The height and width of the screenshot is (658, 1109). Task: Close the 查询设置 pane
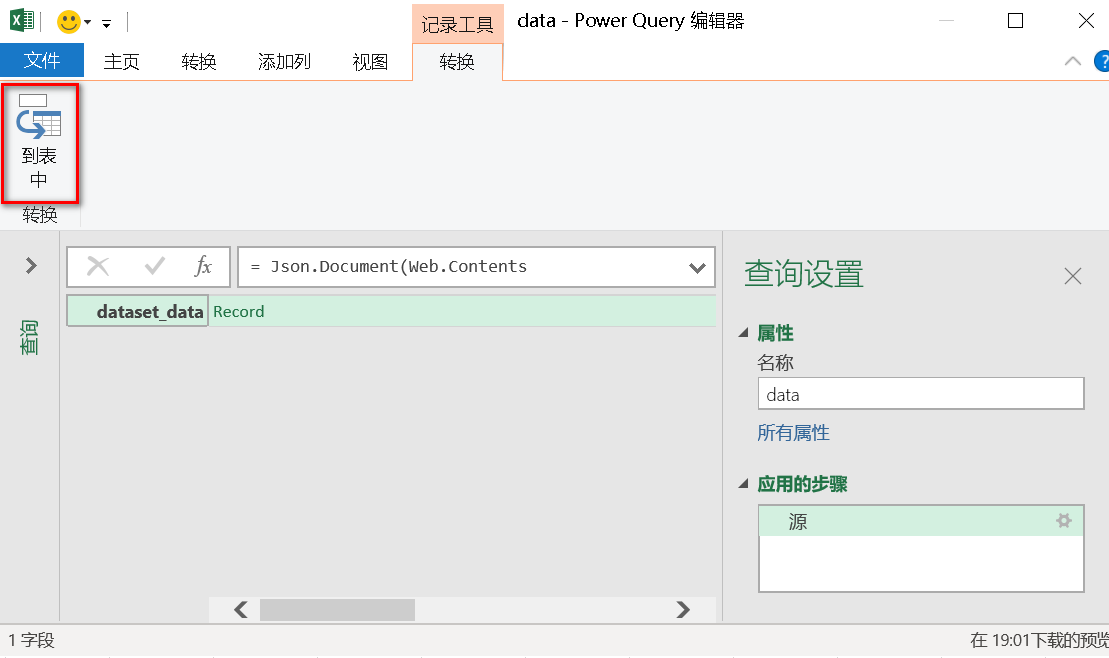tap(1072, 276)
